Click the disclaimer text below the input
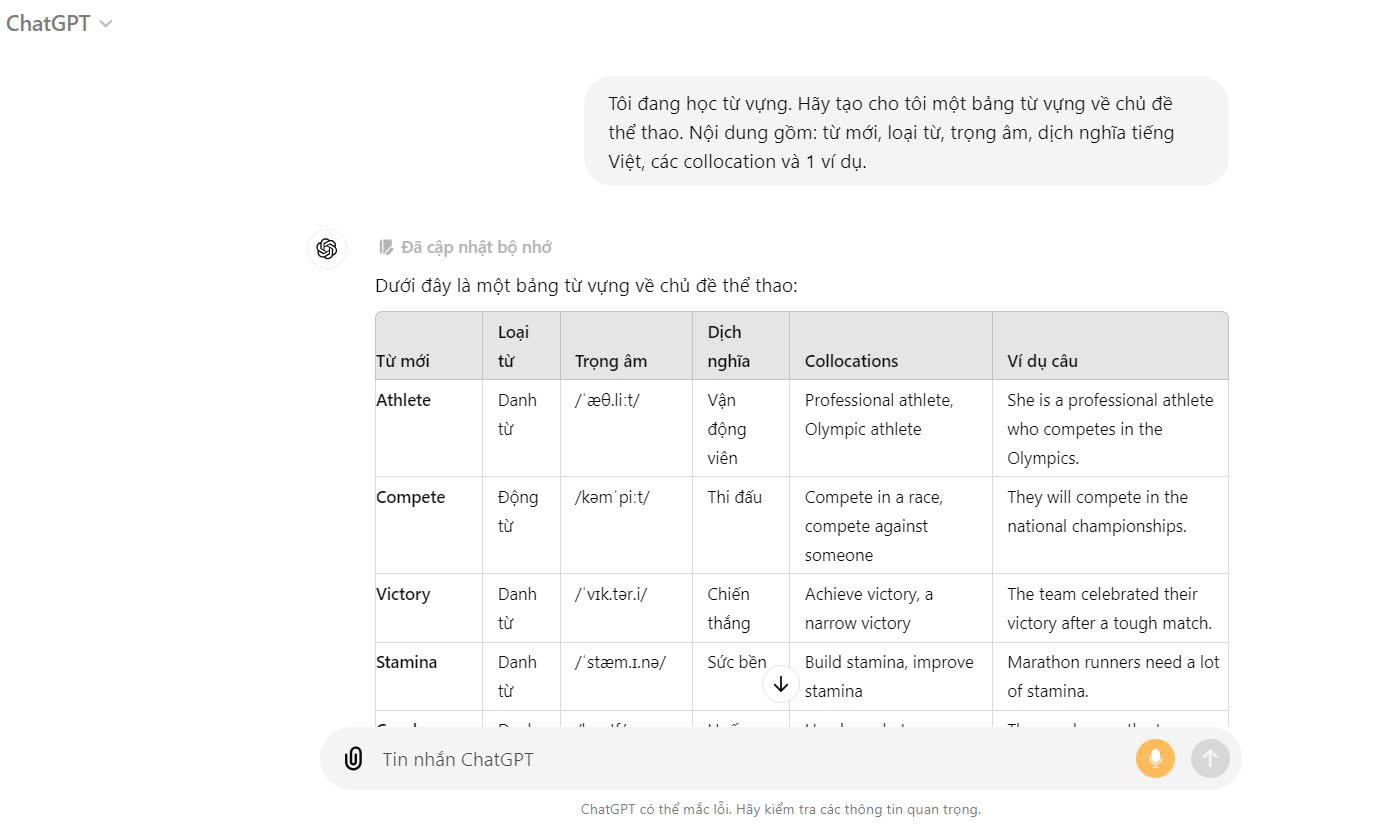 click(780, 809)
